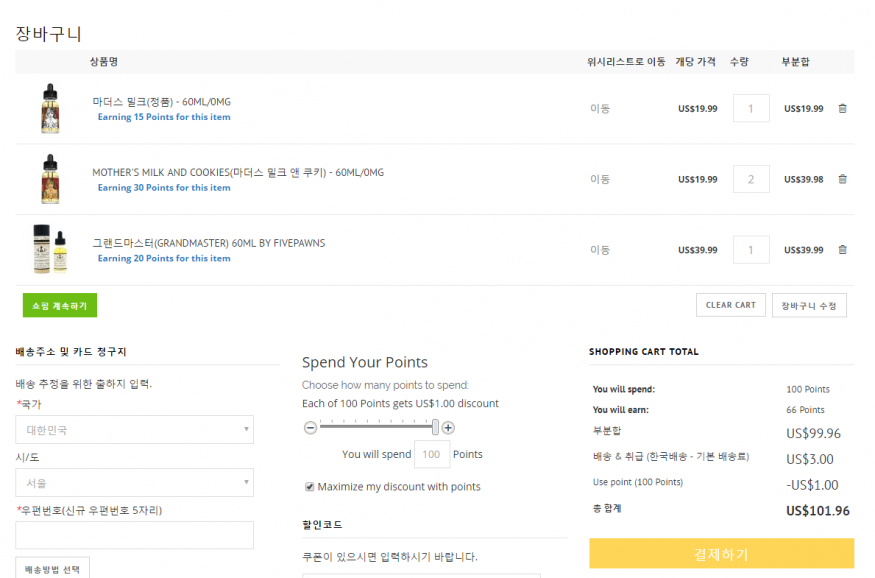Decrease points with the minus slider icon
This screenshot has height=578, width=875.
310,428
